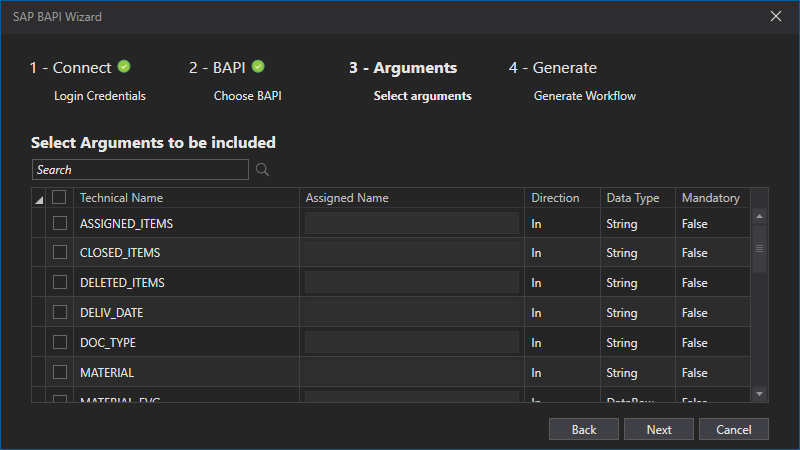Click Generate Workflow step subtitle

(x=585, y=96)
